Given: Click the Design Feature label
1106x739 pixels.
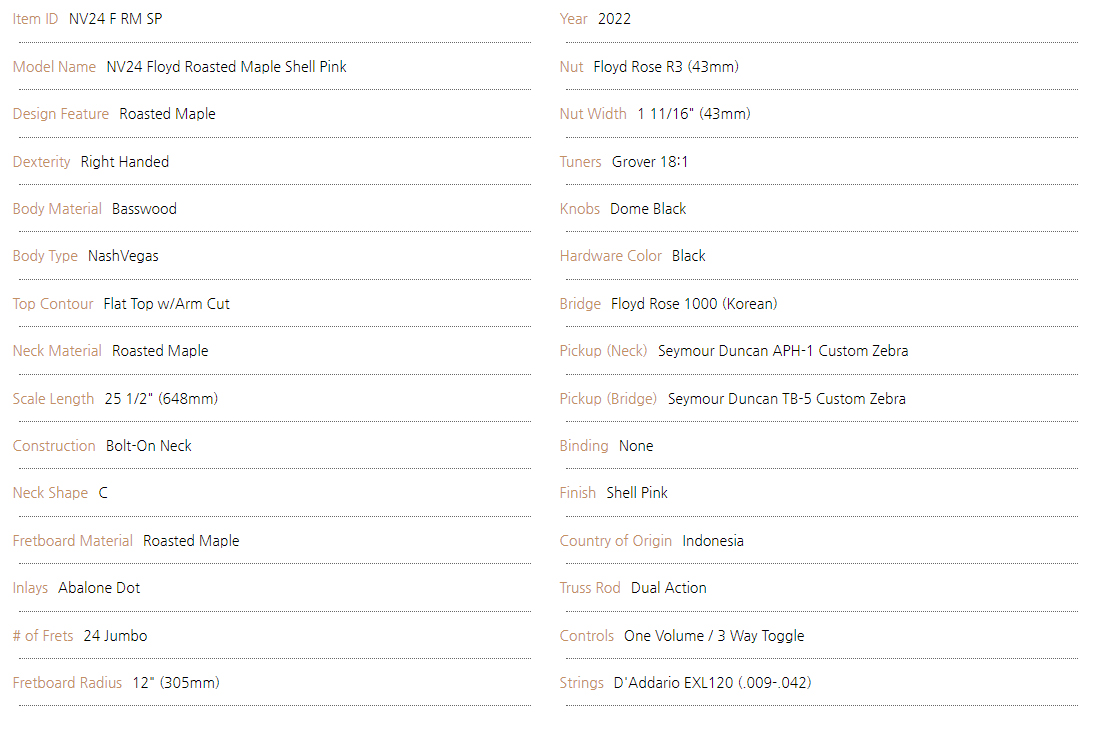Looking at the screenshot, I should pyautogui.click(x=61, y=114).
